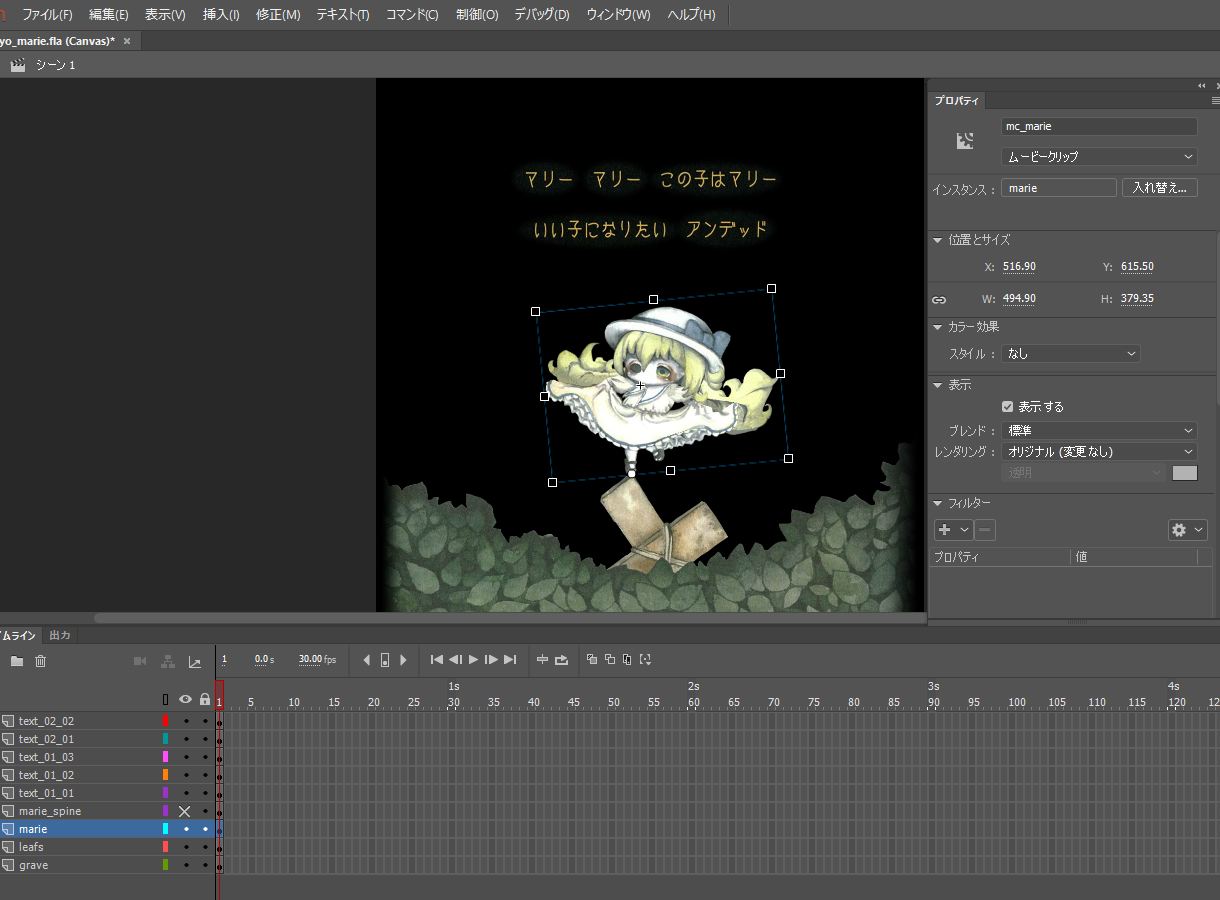Enable onion skin icon
This screenshot has width=1220, height=900.
pyautogui.click(x=592, y=660)
